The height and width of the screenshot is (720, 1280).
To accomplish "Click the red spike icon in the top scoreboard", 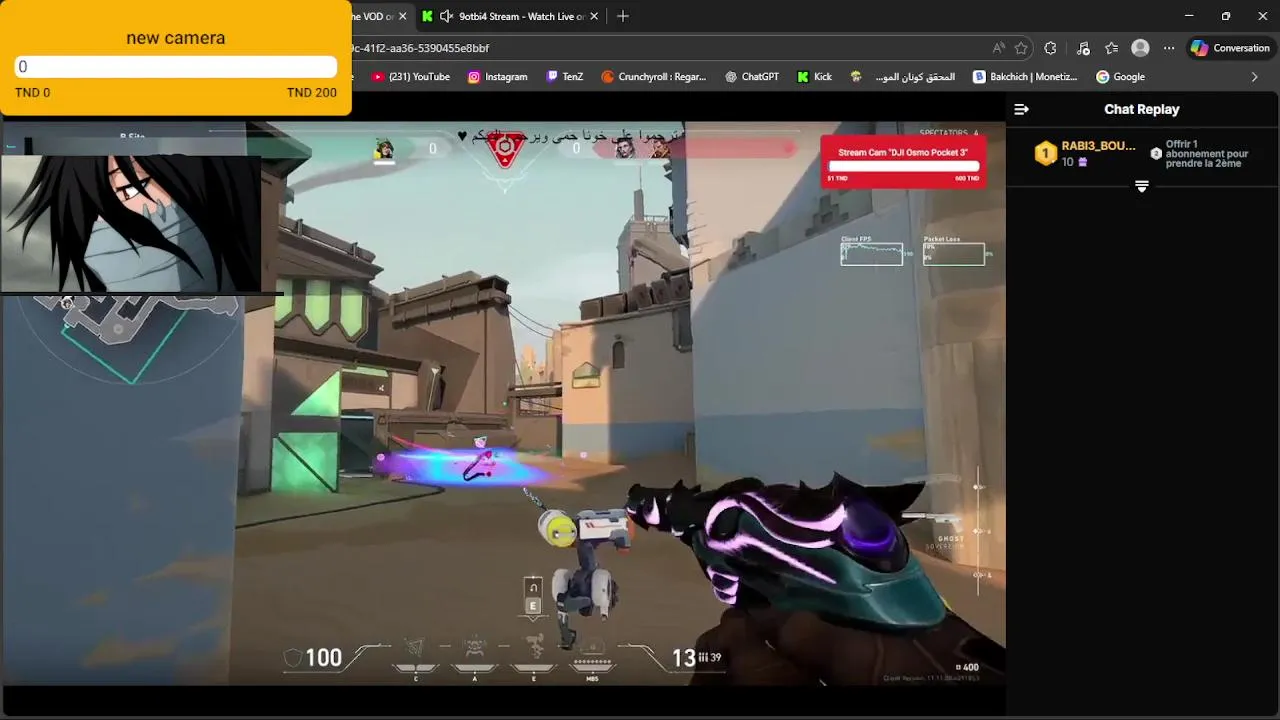I will pos(505,149).
